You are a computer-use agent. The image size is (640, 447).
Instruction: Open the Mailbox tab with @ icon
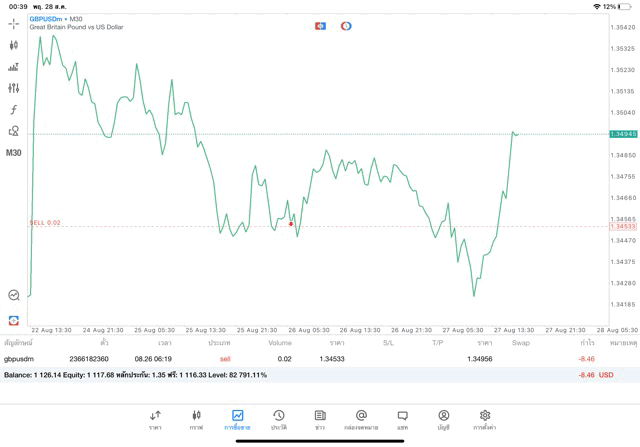361,419
